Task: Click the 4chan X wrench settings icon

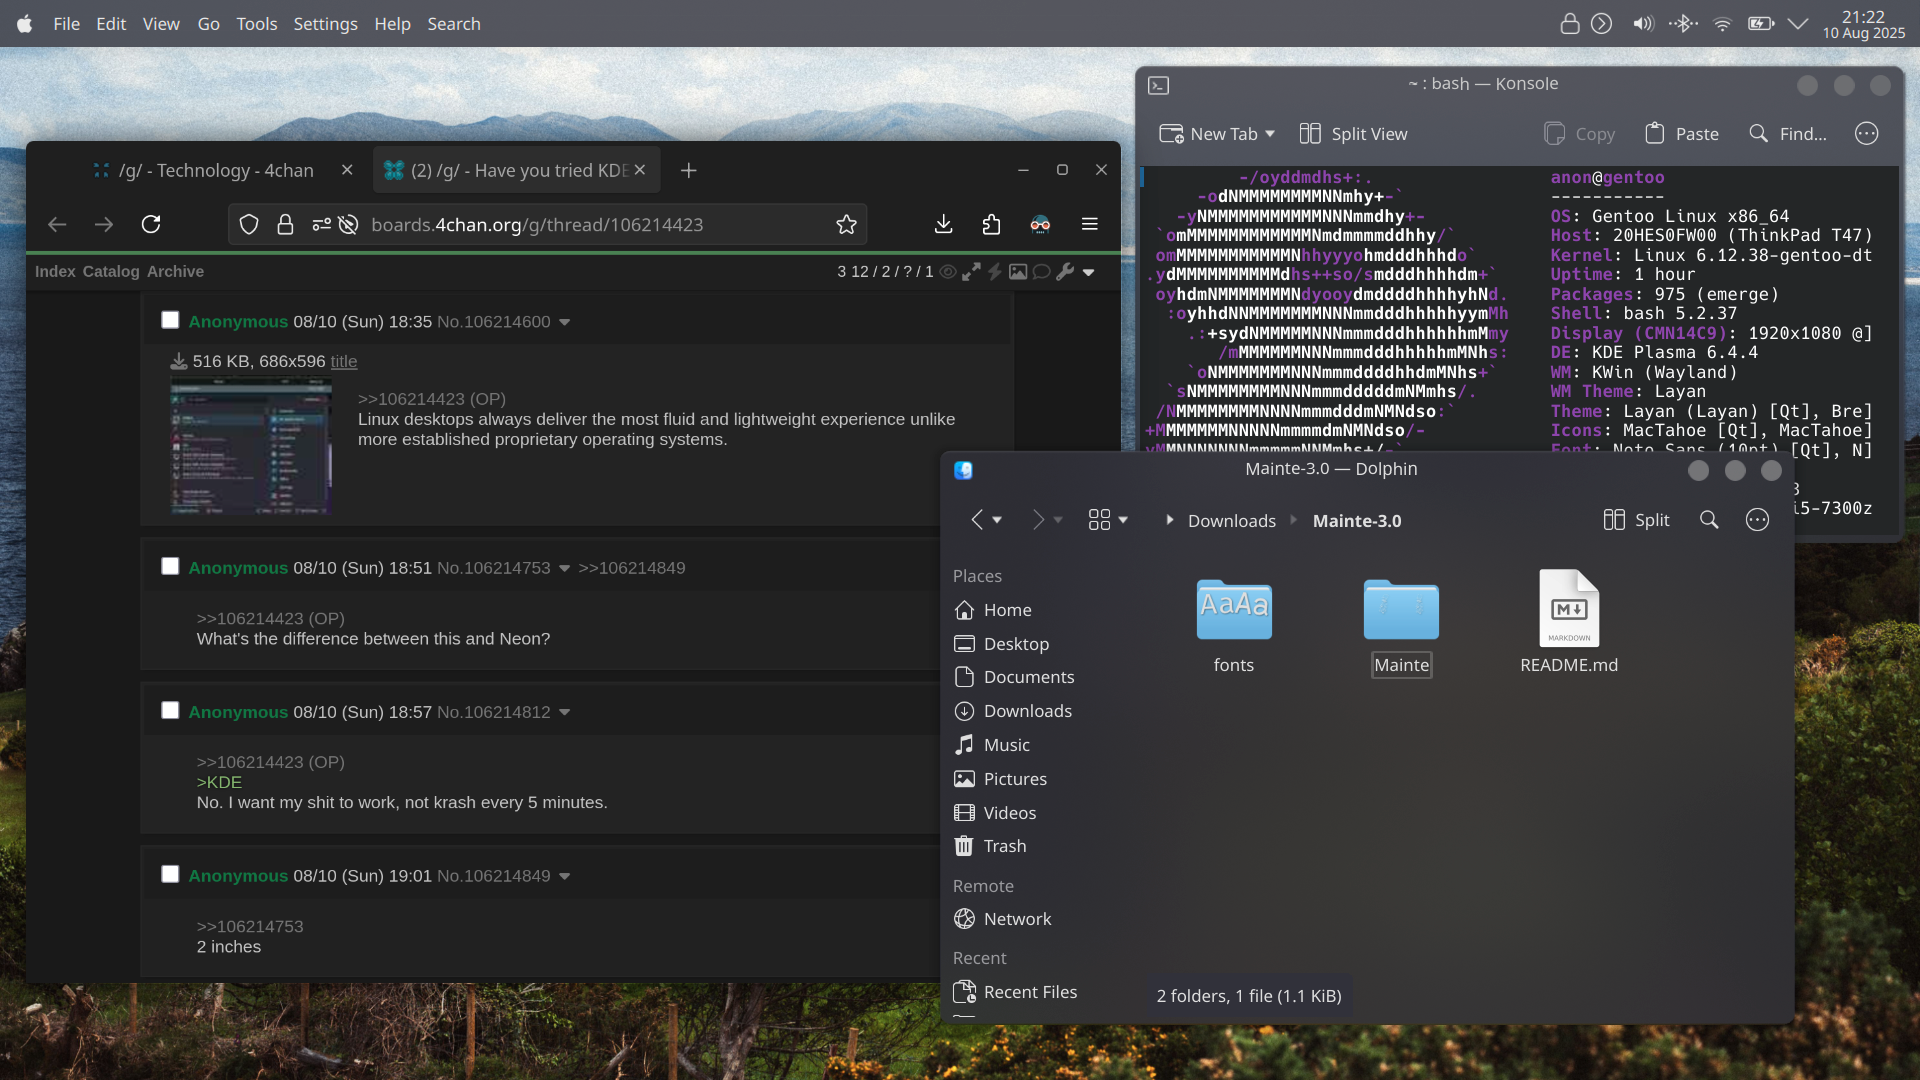Action: 1065,271
